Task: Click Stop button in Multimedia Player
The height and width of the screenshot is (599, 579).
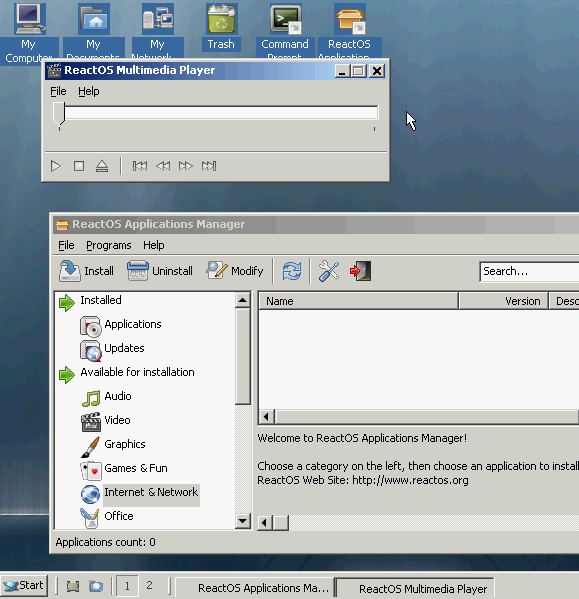Action: coord(79,166)
